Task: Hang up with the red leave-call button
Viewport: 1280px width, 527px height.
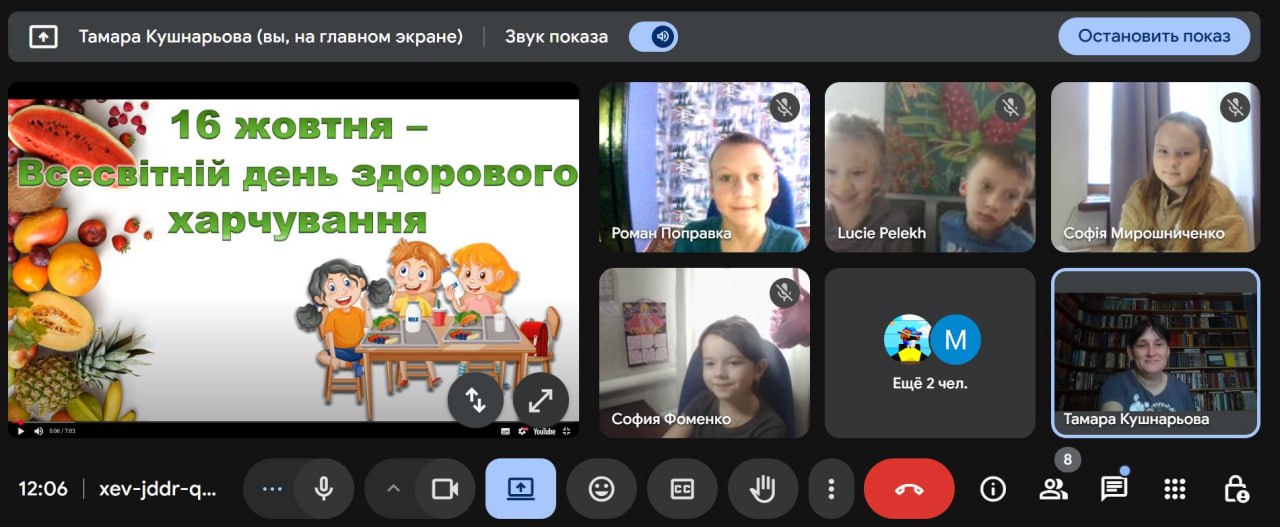Action: click(908, 488)
